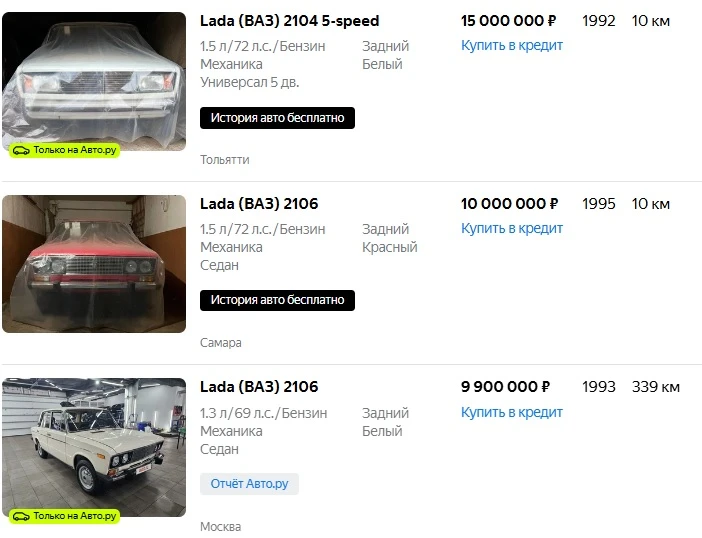Click the Тольятти location label
The height and width of the screenshot is (538, 702).
(224, 160)
